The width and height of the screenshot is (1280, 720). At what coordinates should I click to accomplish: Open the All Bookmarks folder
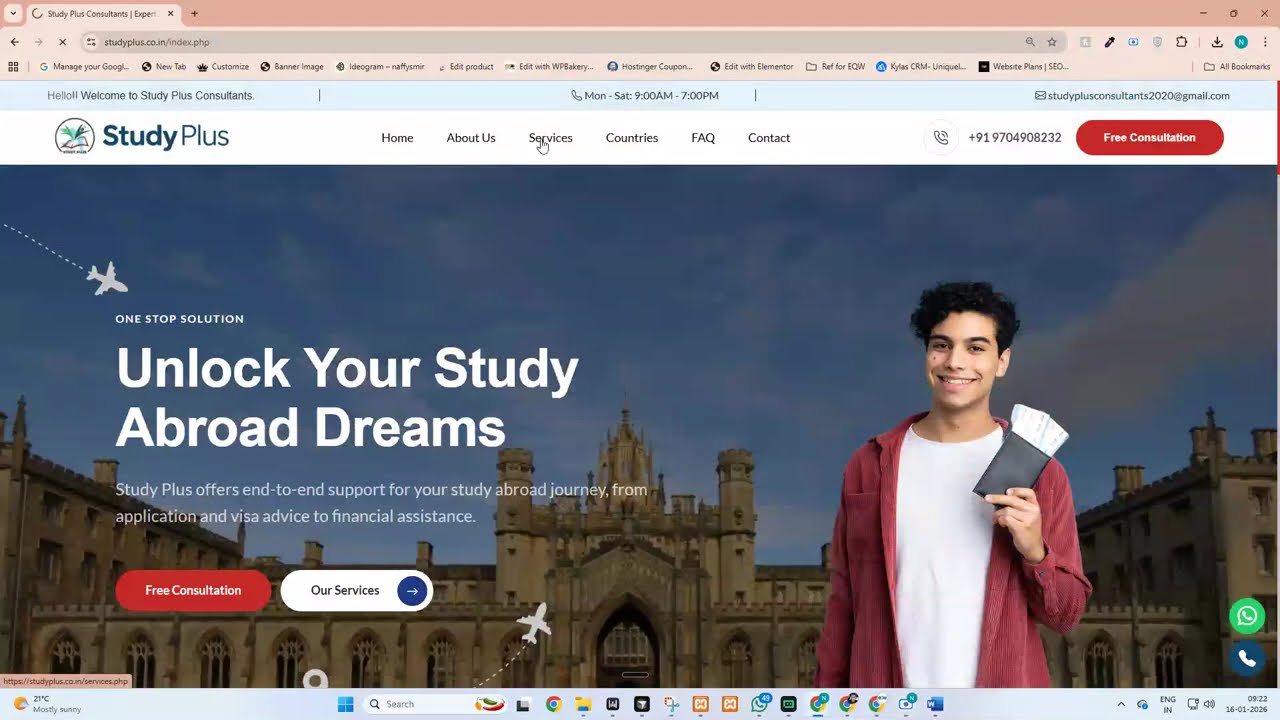click(x=1237, y=67)
